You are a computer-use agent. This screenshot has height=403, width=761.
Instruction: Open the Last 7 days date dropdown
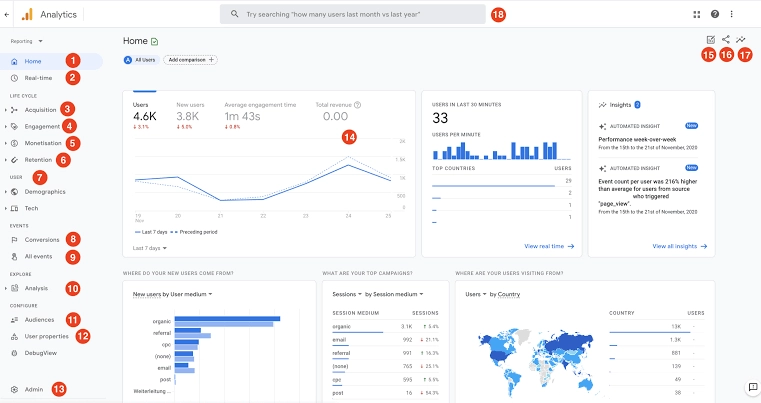click(x=149, y=248)
